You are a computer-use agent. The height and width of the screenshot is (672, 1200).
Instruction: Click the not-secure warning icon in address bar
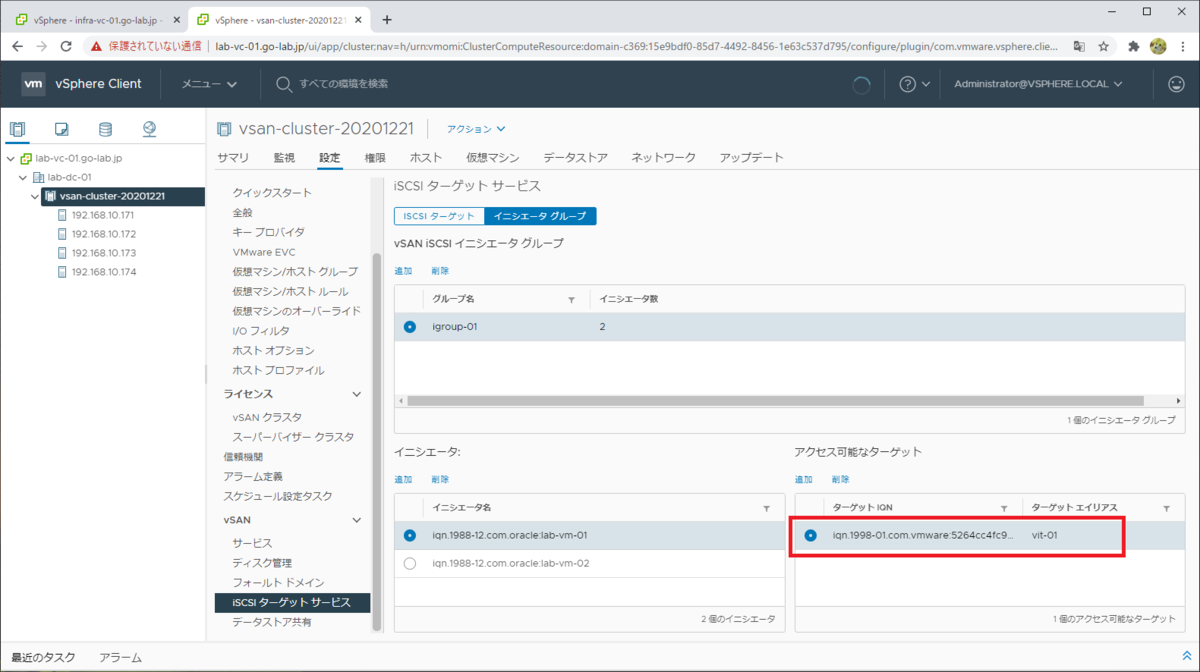(96, 46)
